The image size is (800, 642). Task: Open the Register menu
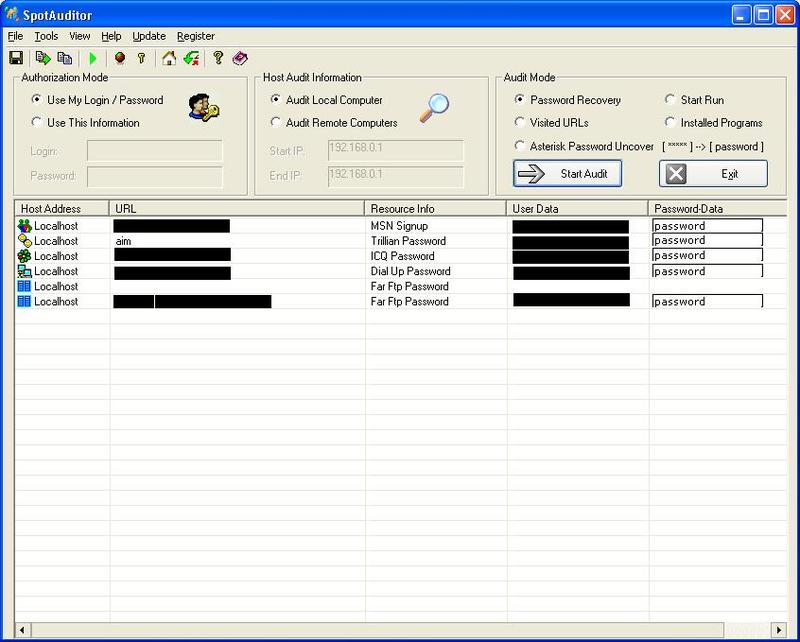point(195,36)
